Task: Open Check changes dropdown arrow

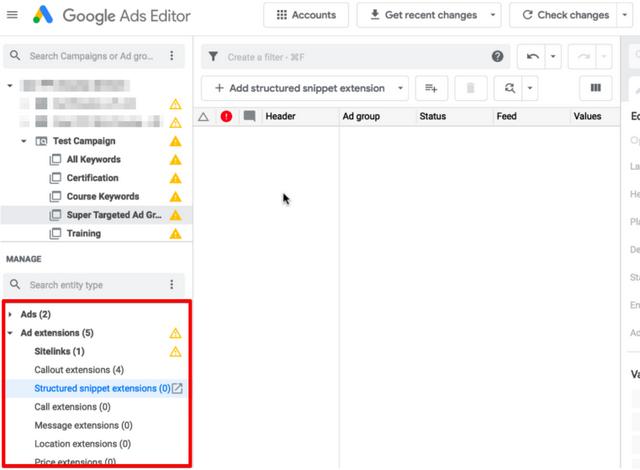Action: [x=624, y=15]
